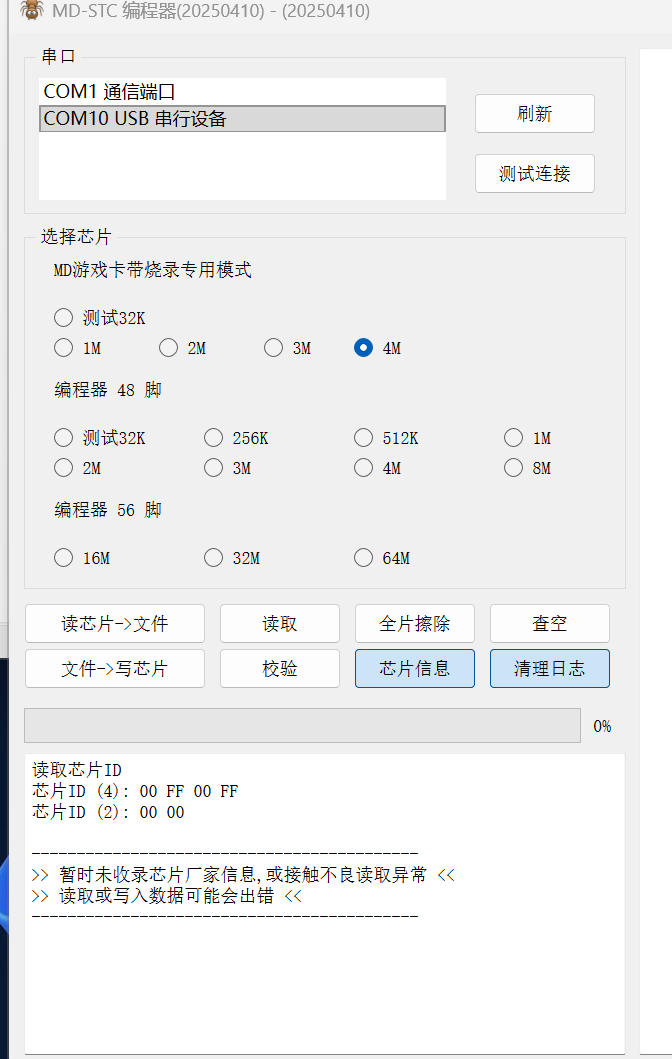选择编程器56脚的 64M 容量

click(x=363, y=558)
